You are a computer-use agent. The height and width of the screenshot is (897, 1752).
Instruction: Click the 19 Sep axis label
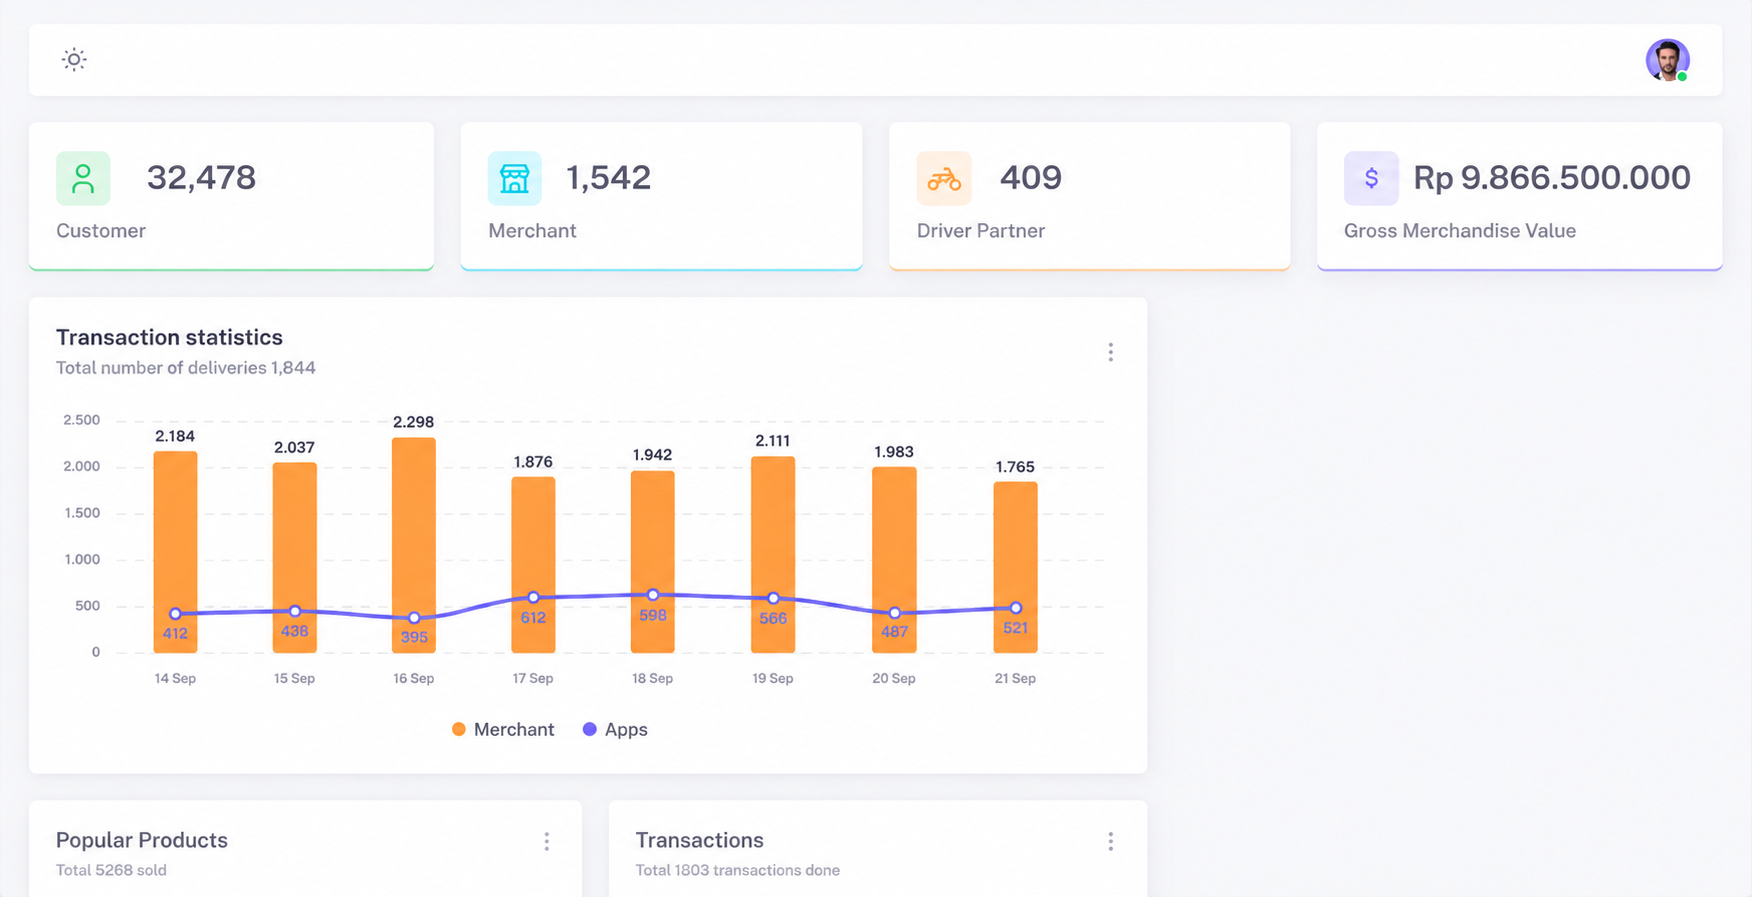point(773,679)
